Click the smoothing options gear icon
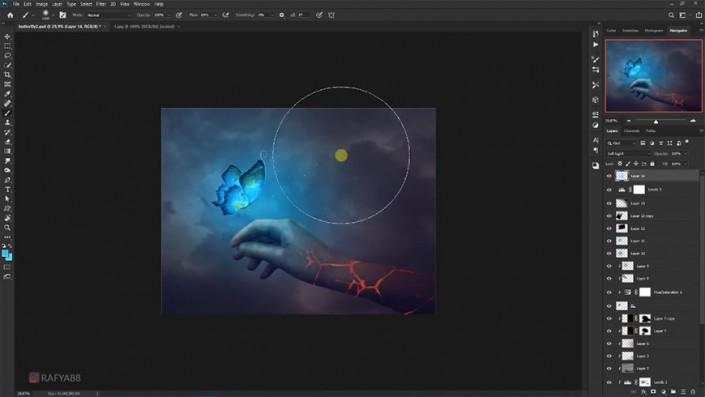Viewport: 705px width, 397px height. (281, 15)
